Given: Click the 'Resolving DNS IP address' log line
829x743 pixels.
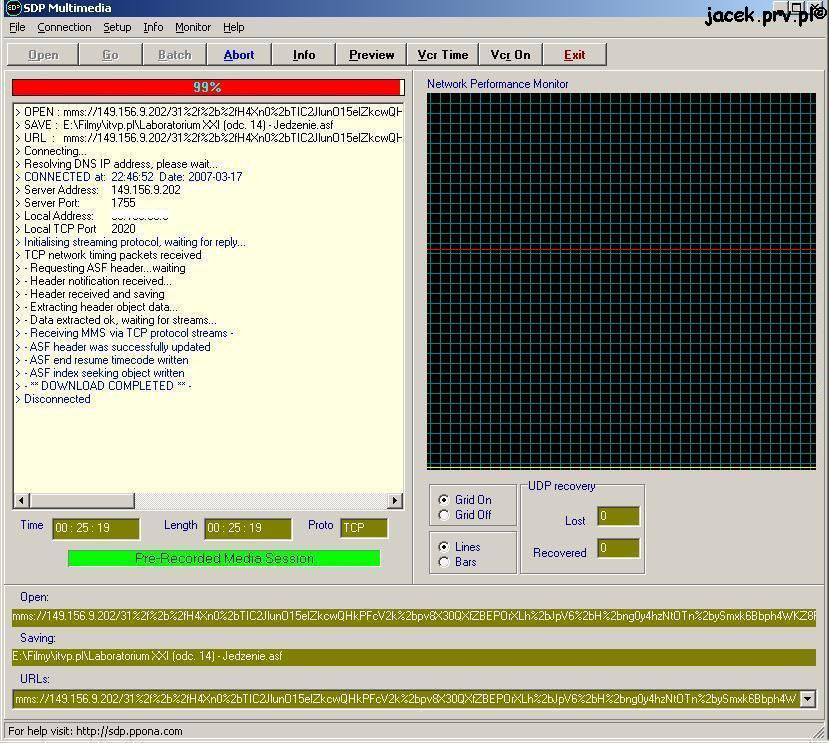Looking at the screenshot, I should (x=116, y=164).
